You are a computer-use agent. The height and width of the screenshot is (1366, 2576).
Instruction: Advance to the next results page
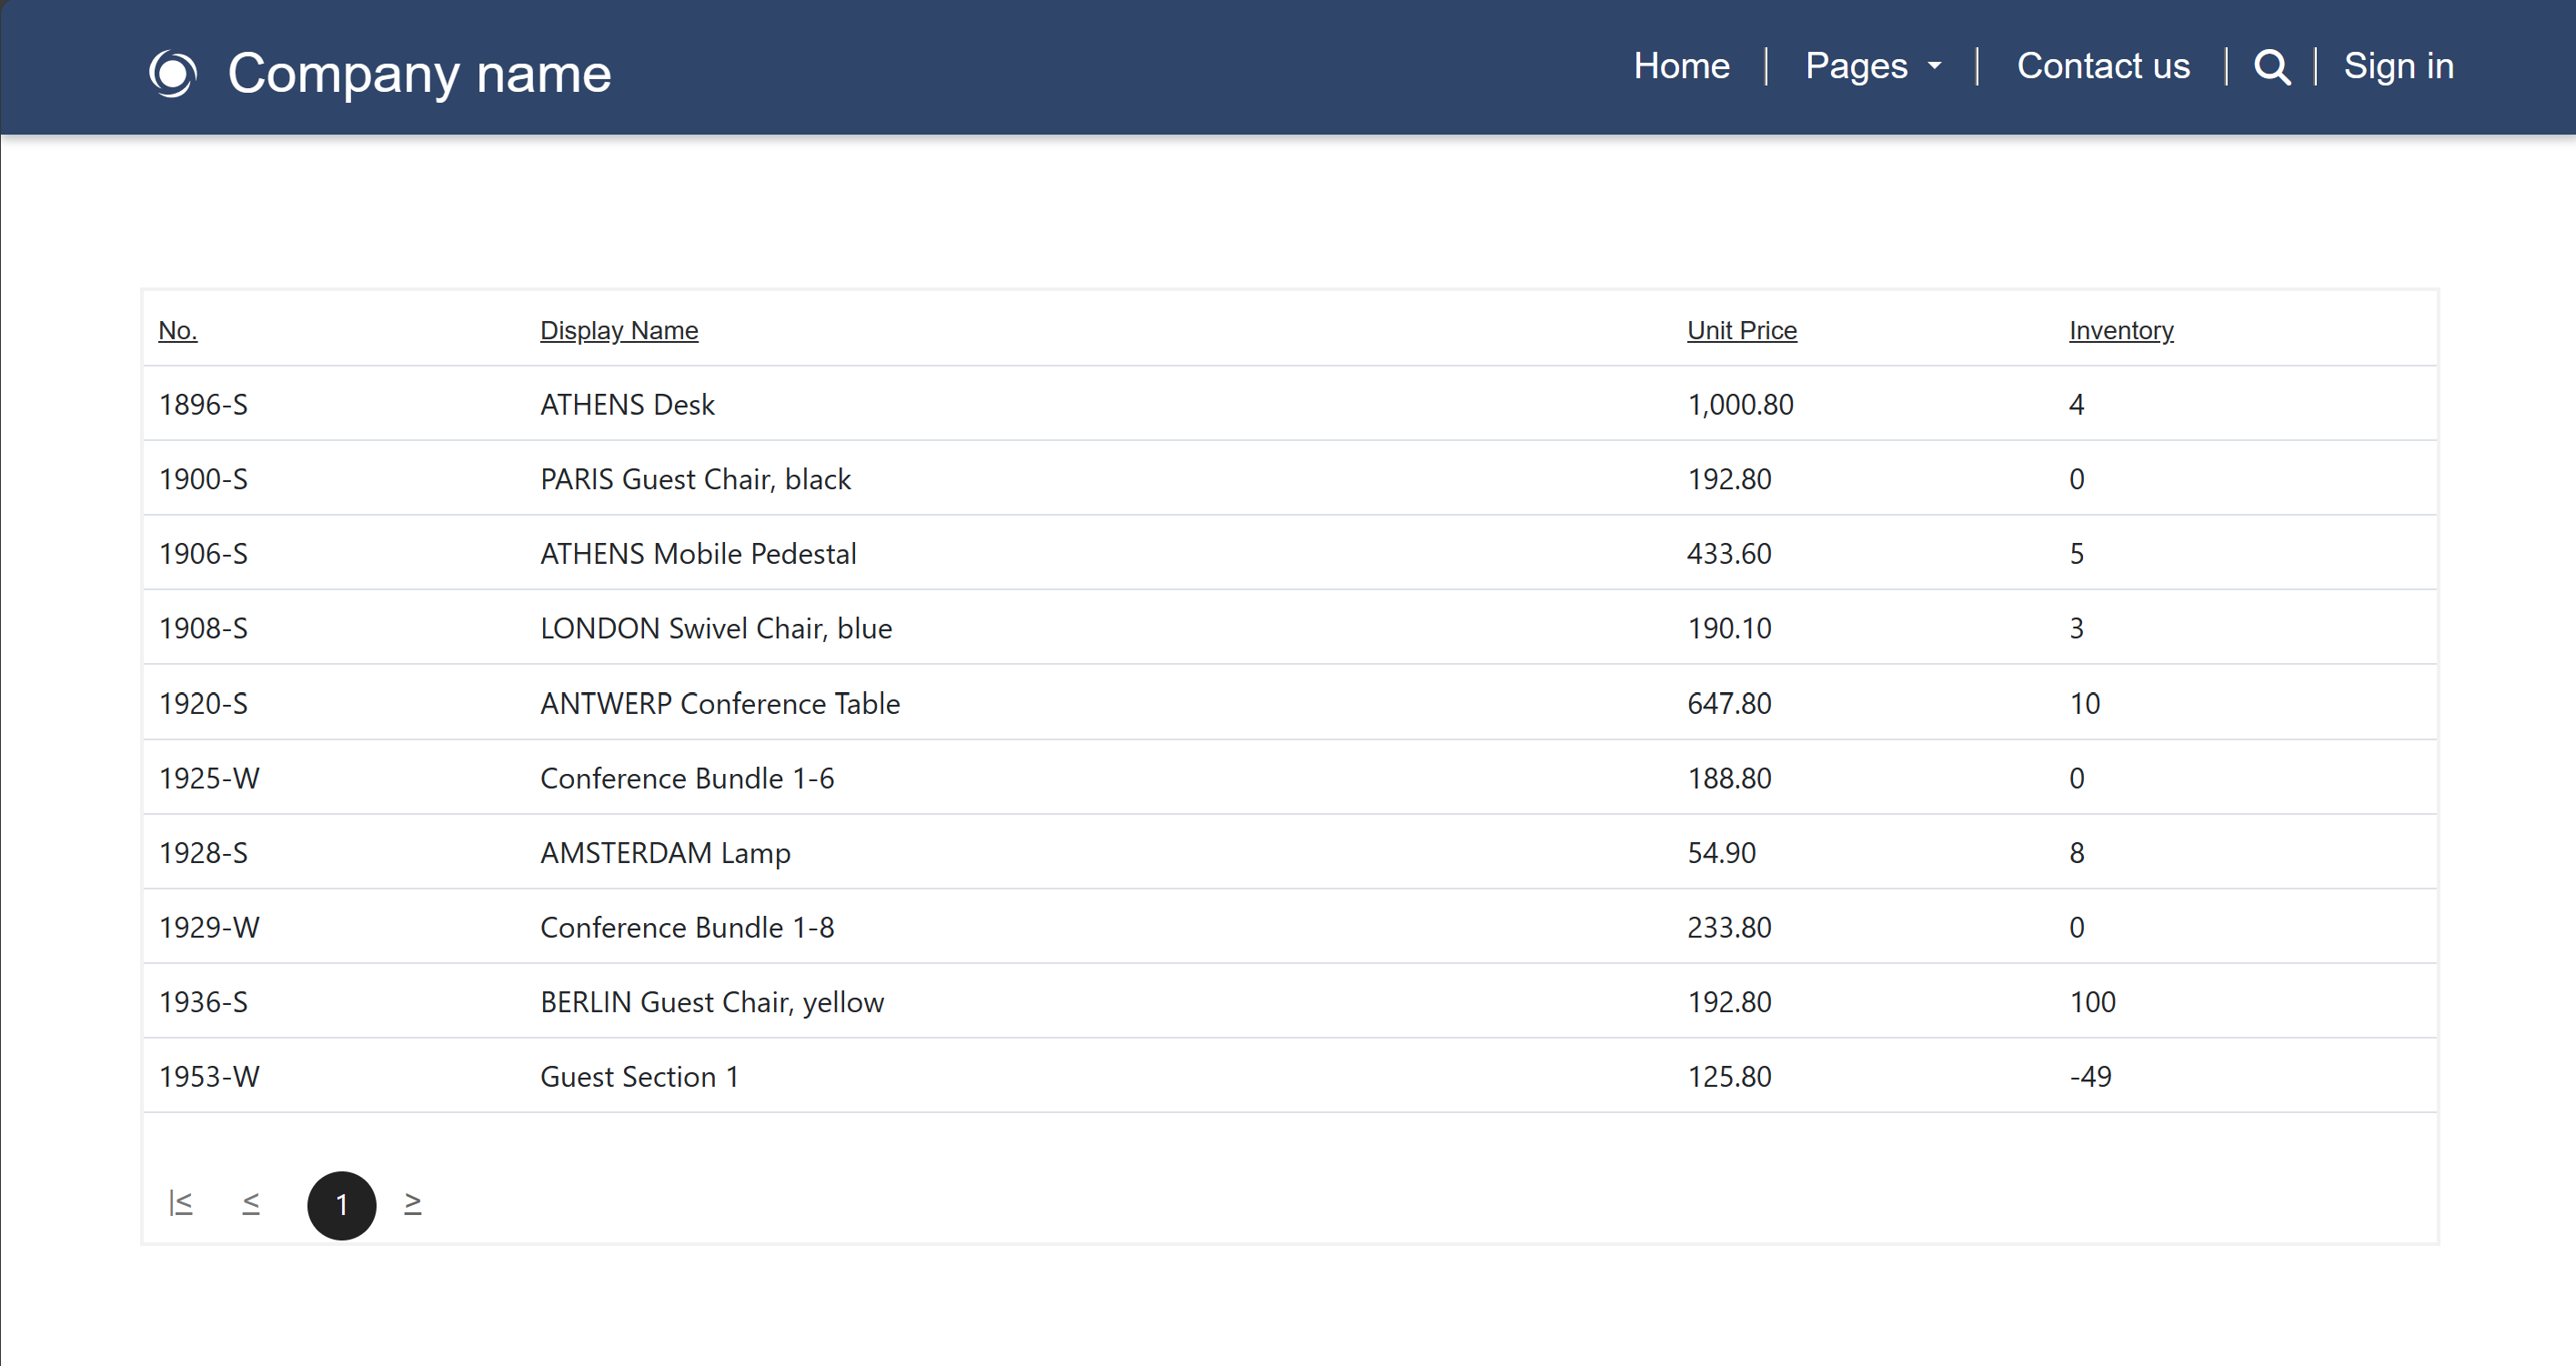pos(413,1203)
